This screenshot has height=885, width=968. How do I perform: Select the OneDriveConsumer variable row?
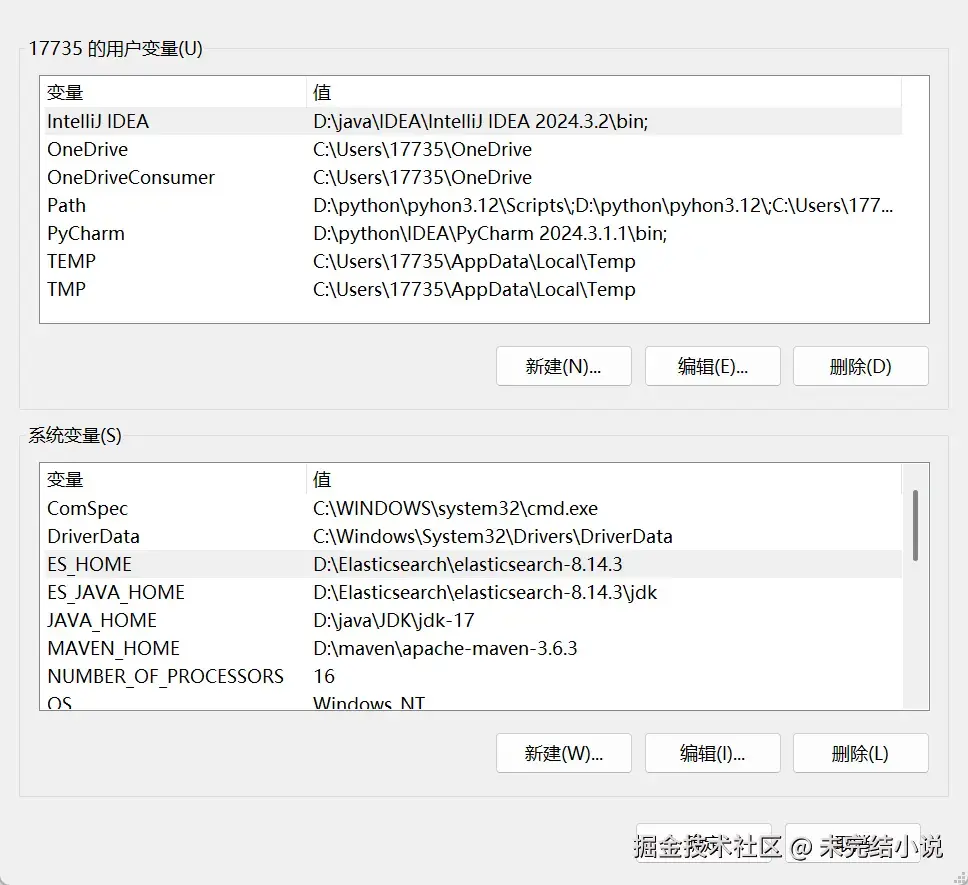tap(131, 177)
